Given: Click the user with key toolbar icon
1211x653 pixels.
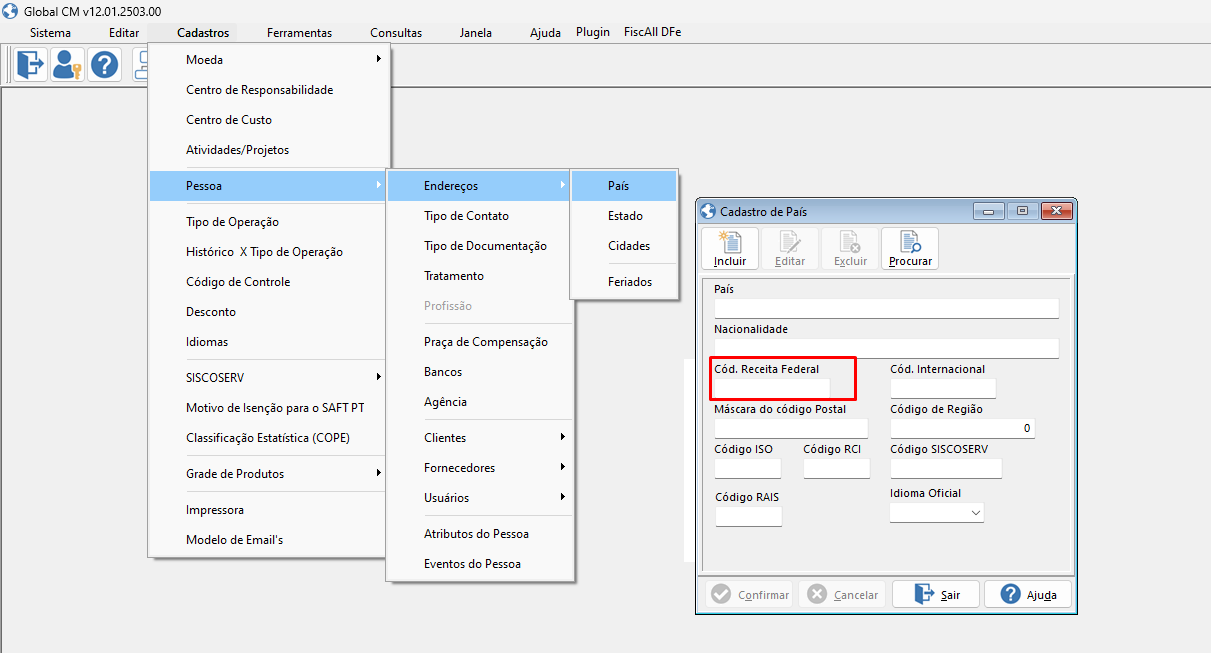Looking at the screenshot, I should [x=67, y=66].
